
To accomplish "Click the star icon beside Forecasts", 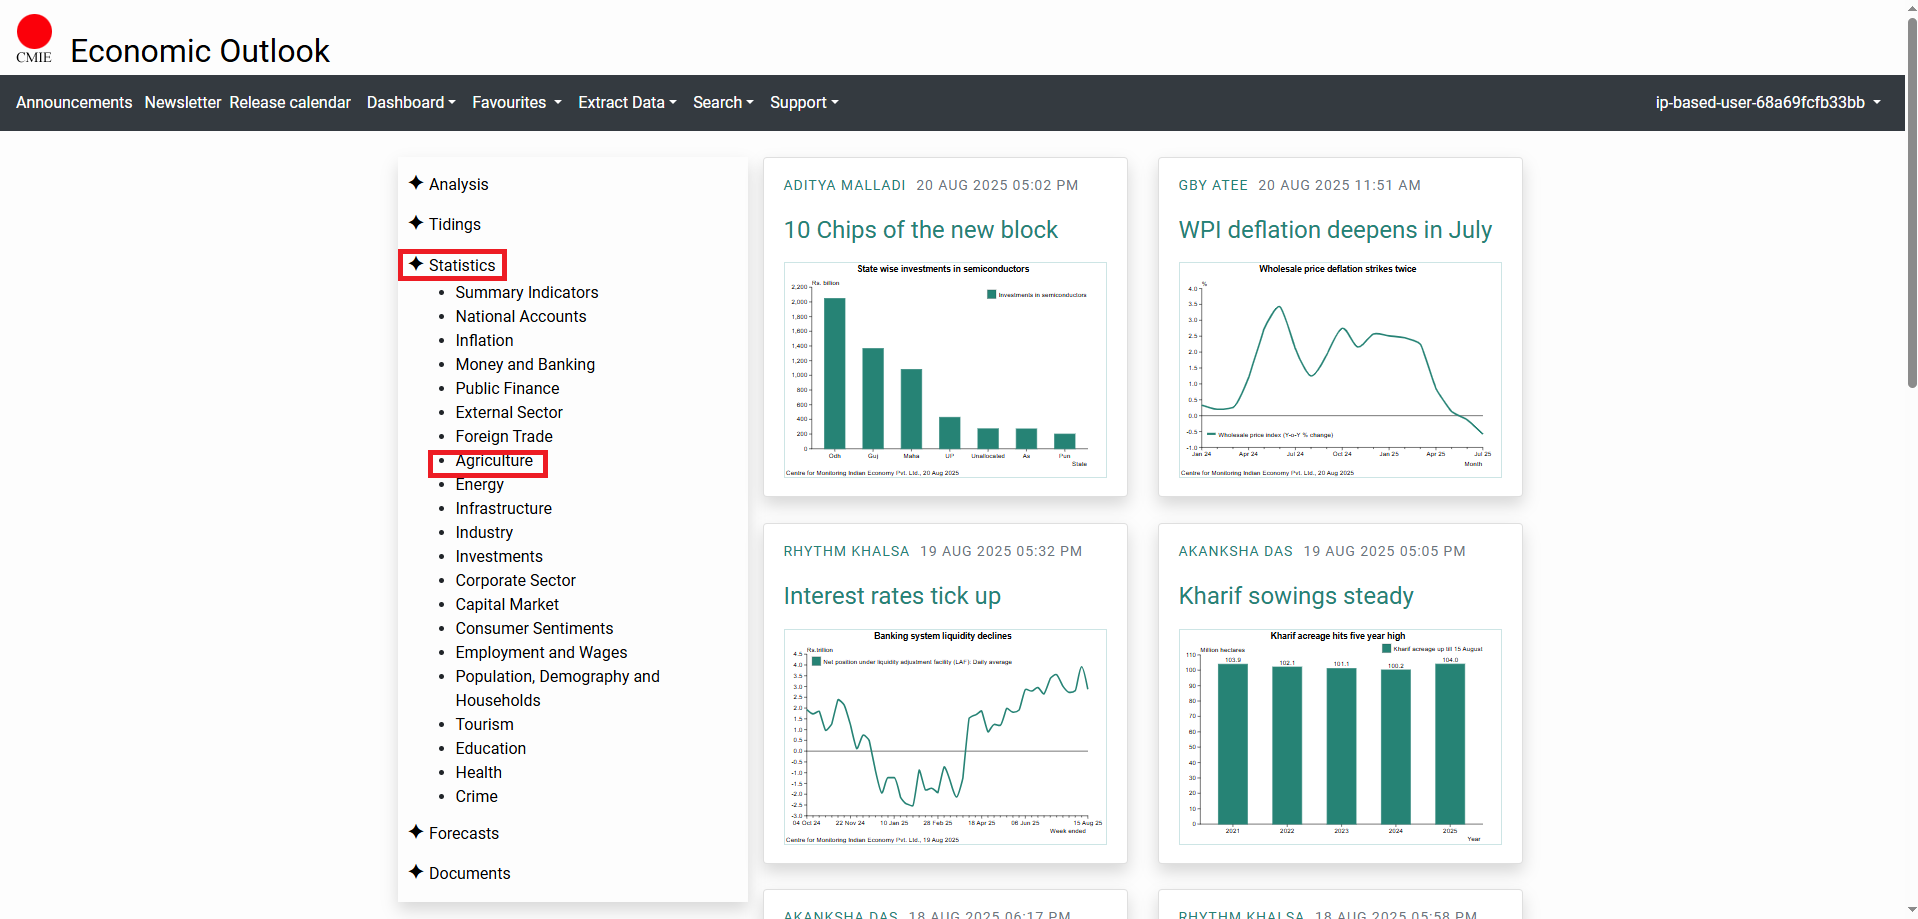I will (416, 832).
